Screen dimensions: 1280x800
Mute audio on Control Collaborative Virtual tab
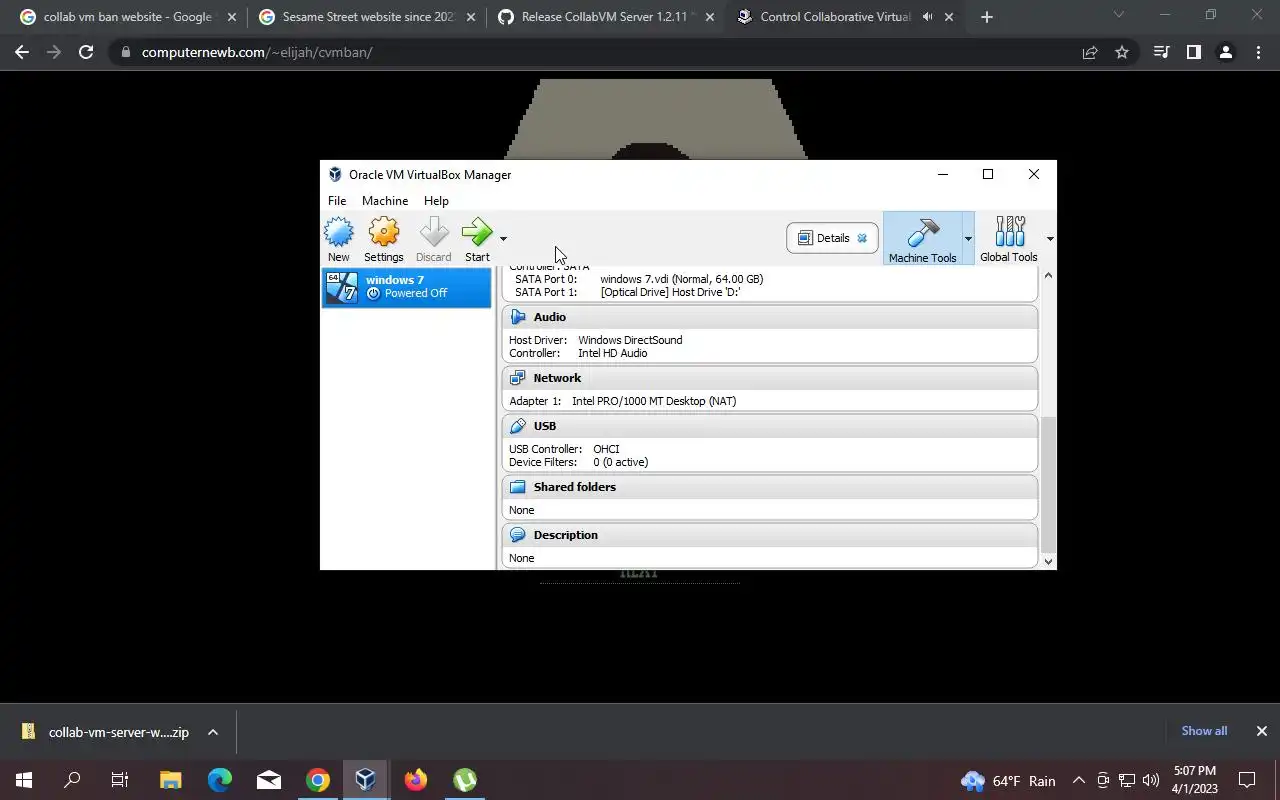pos(927,17)
